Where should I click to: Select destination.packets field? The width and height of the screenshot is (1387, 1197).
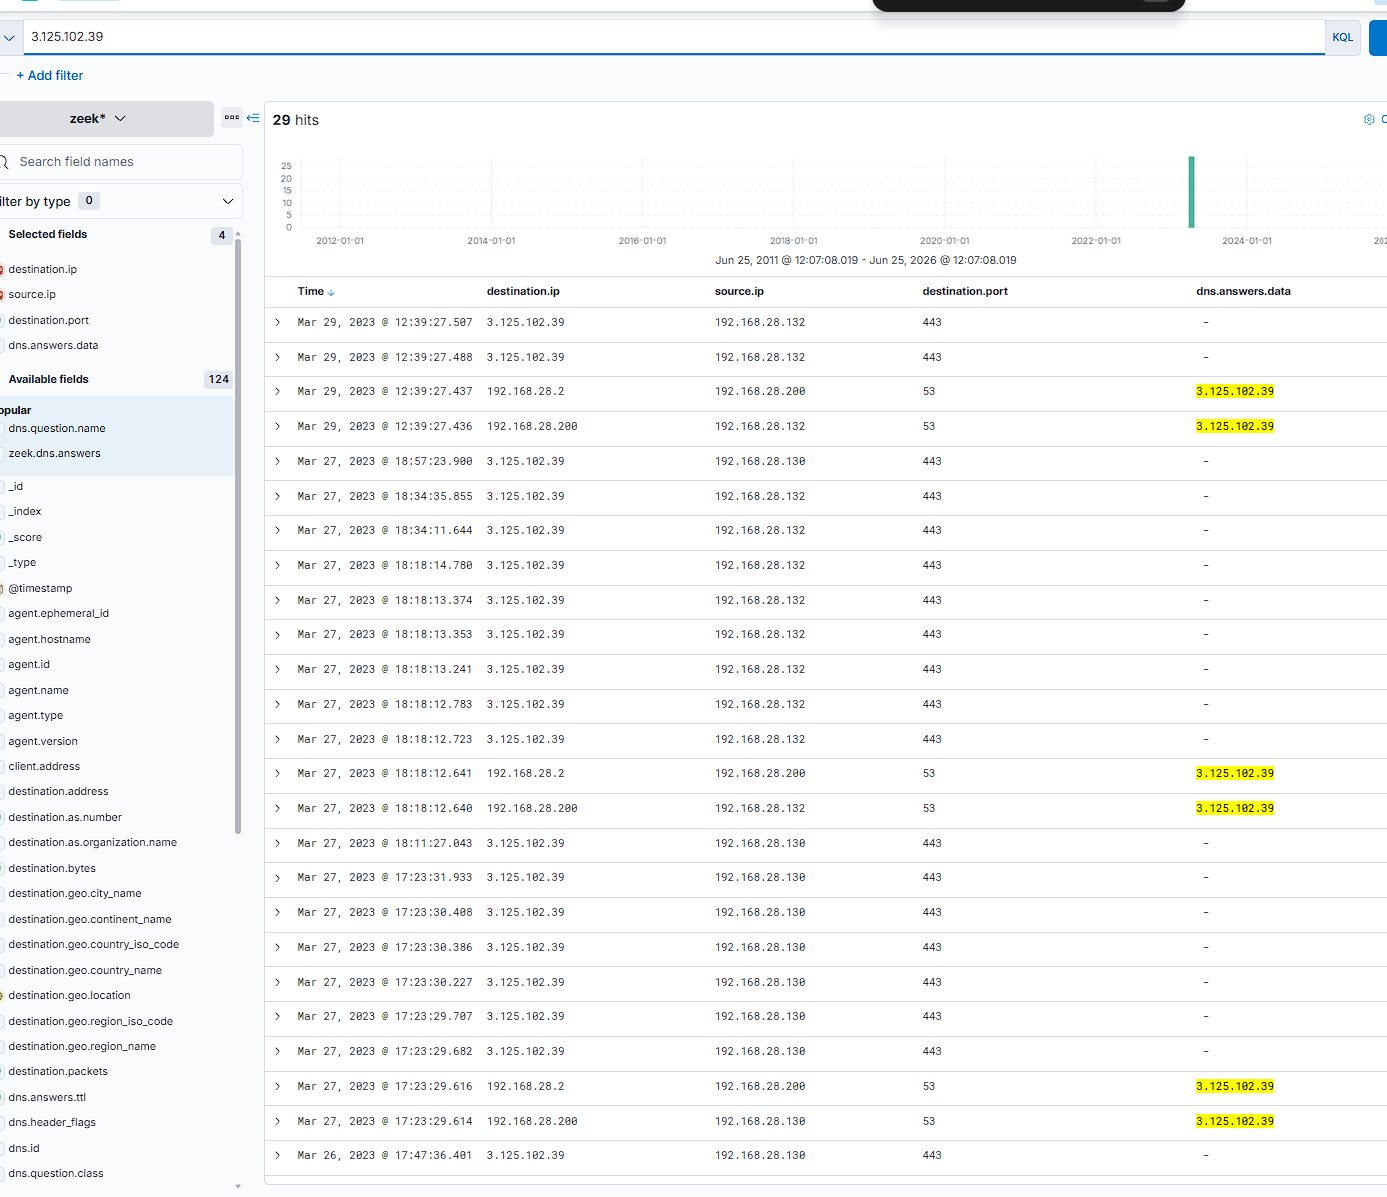point(58,1071)
